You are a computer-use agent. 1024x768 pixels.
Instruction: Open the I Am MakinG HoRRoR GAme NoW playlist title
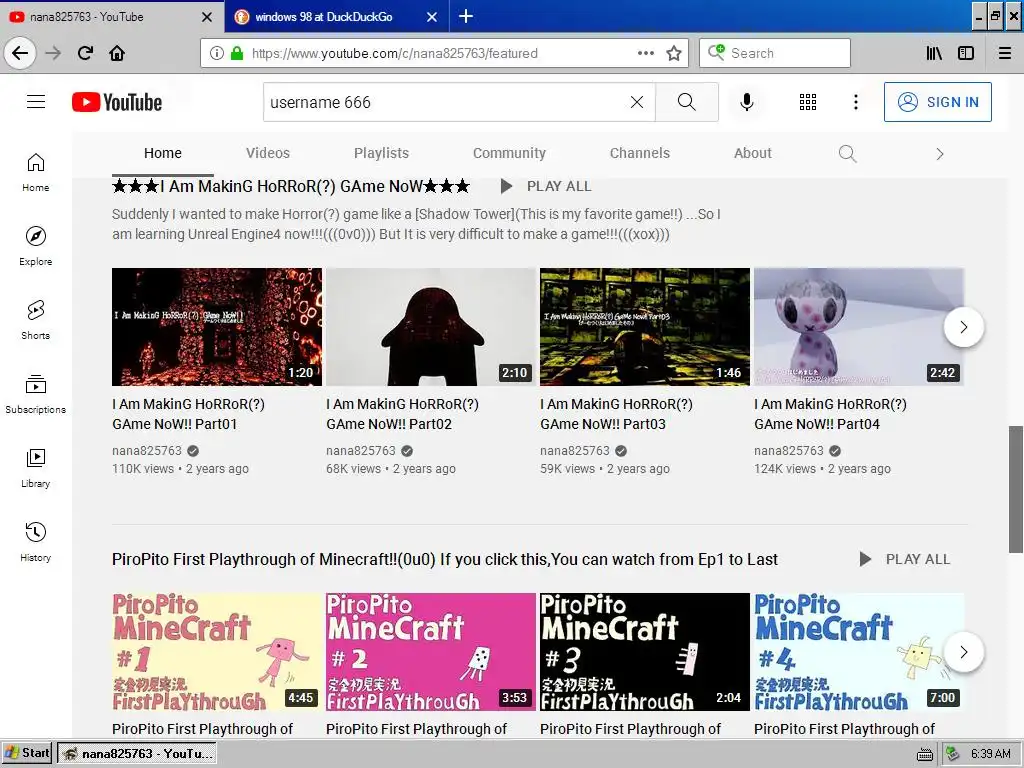tap(291, 186)
